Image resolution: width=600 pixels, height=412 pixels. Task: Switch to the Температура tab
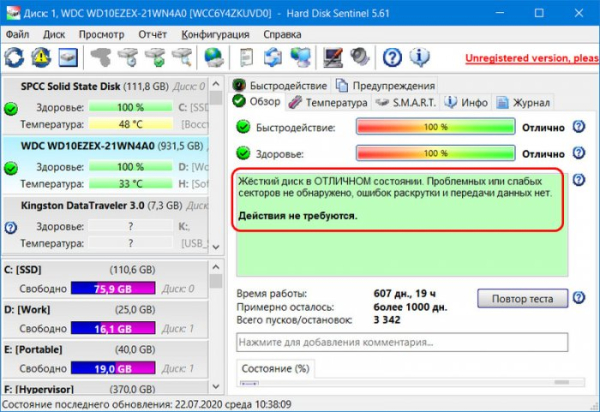tap(328, 102)
